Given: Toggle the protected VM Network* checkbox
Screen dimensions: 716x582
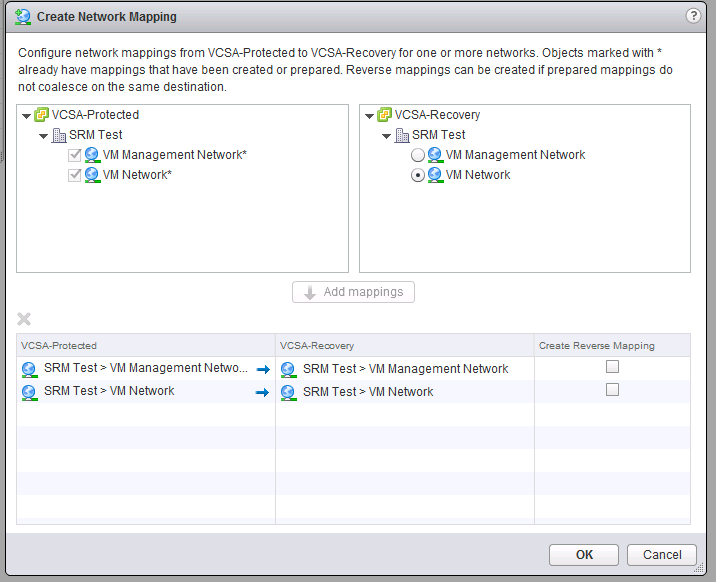Looking at the screenshot, I should [75, 175].
